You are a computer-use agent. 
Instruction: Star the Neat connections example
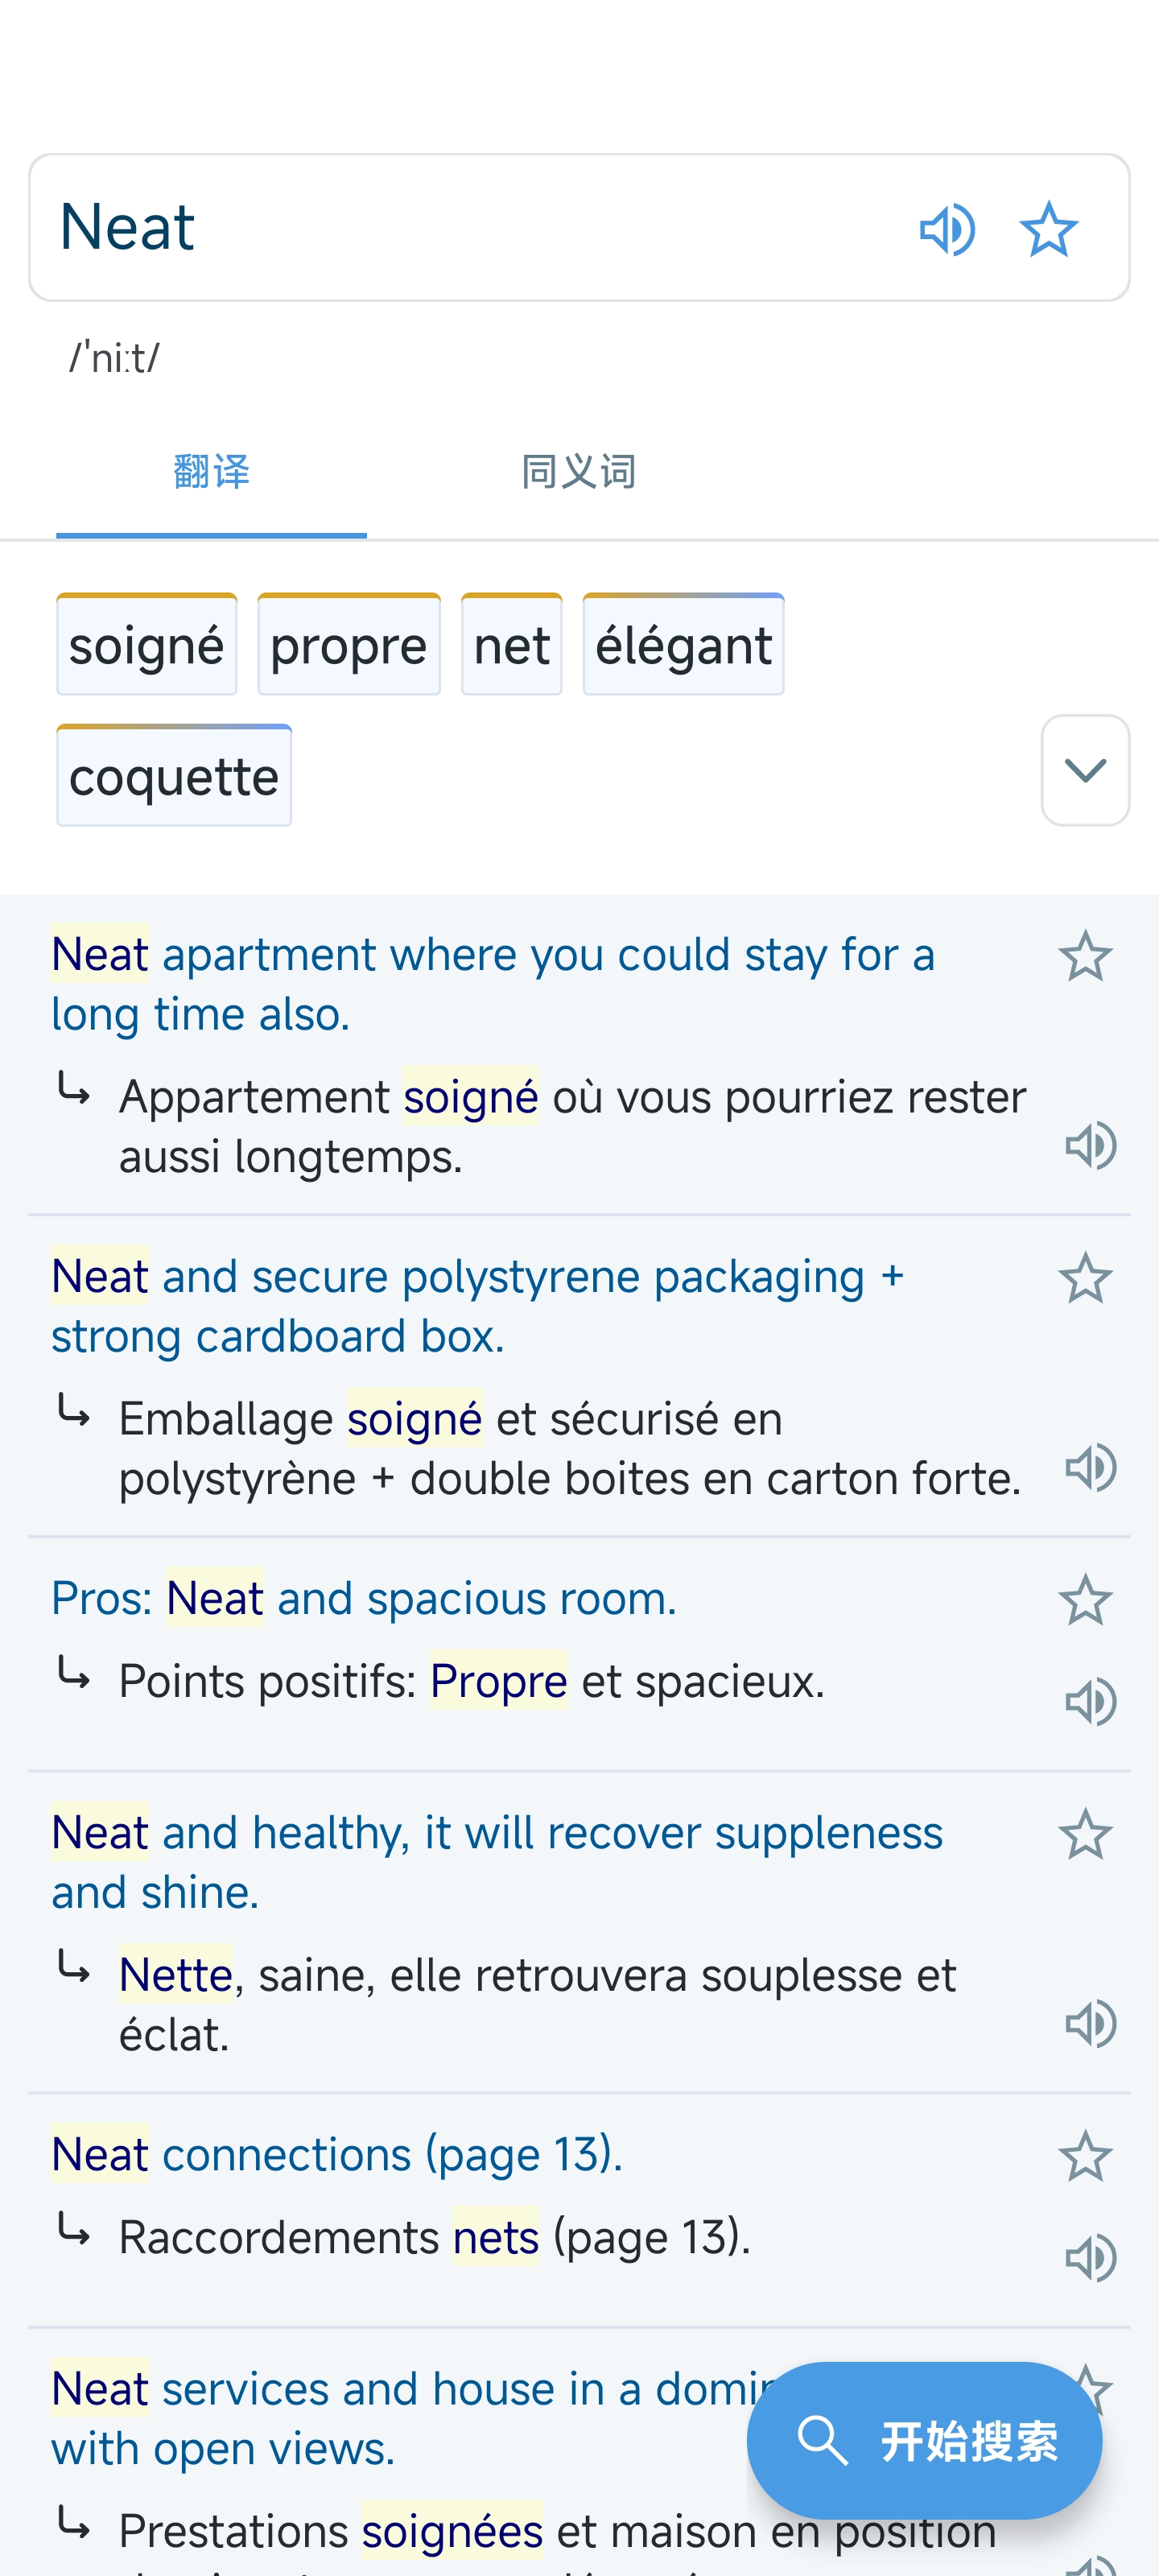(x=1084, y=2156)
